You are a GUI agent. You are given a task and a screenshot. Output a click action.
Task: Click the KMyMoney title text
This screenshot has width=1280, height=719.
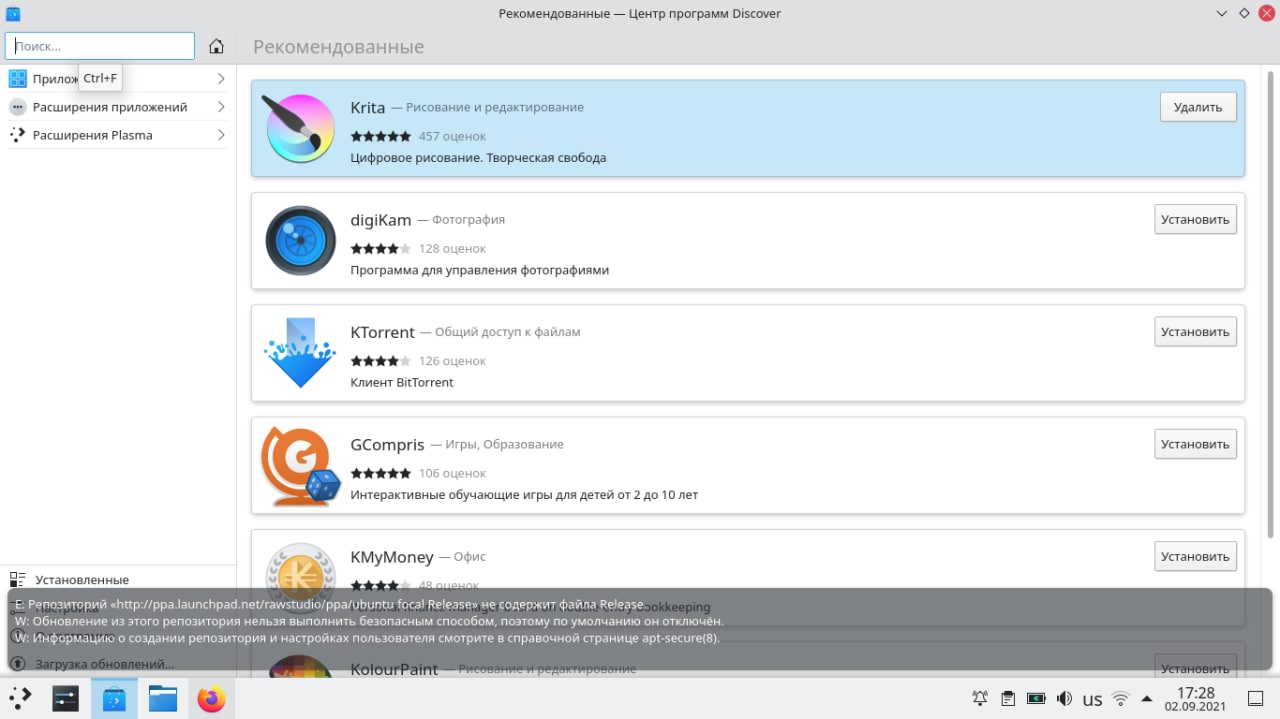click(392, 556)
